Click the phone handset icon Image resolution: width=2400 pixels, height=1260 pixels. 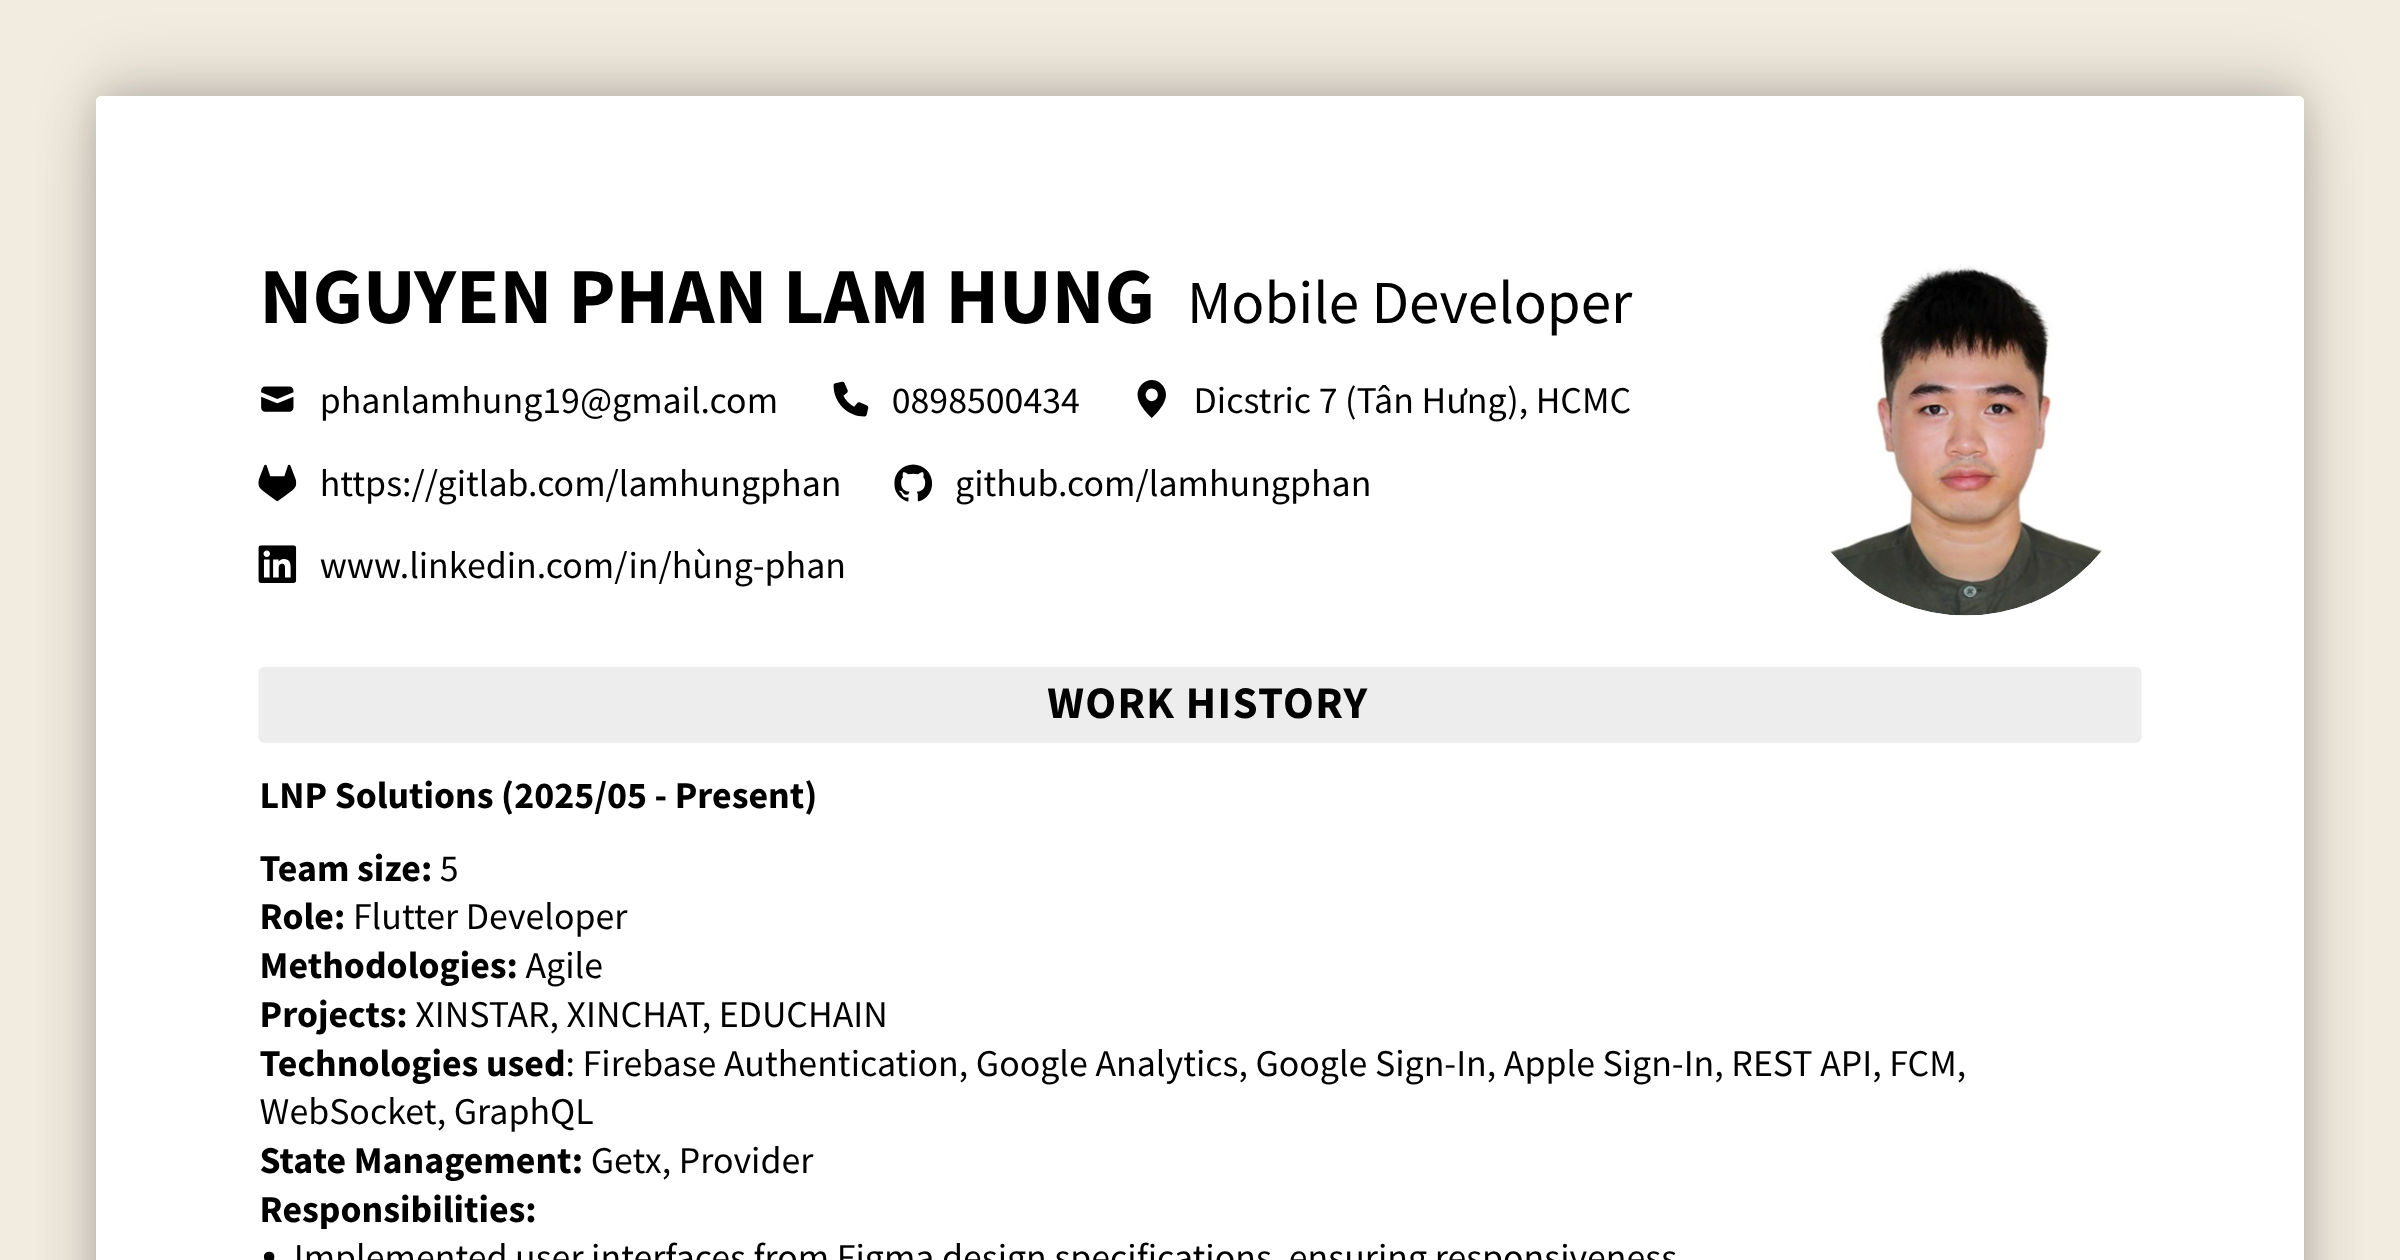pyautogui.click(x=851, y=400)
